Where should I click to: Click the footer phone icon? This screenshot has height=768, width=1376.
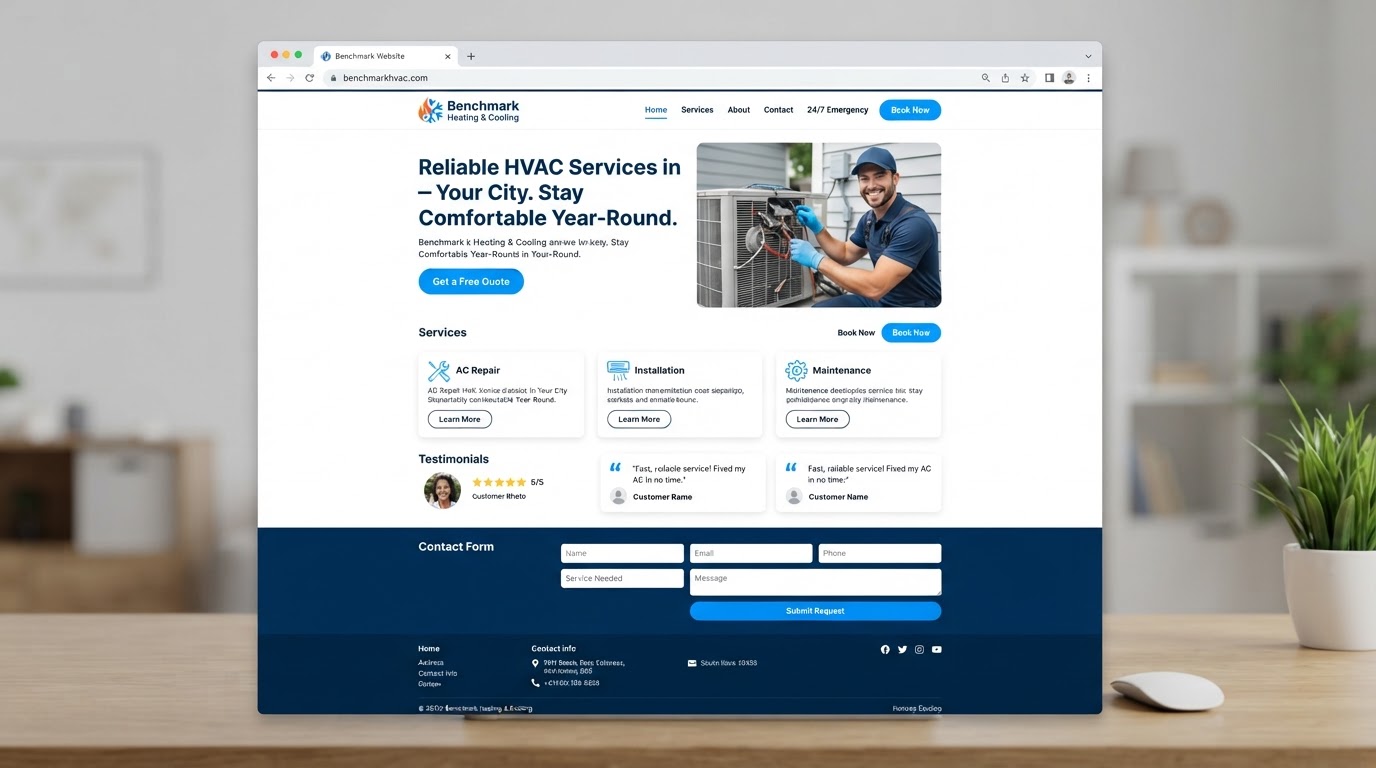pos(536,683)
